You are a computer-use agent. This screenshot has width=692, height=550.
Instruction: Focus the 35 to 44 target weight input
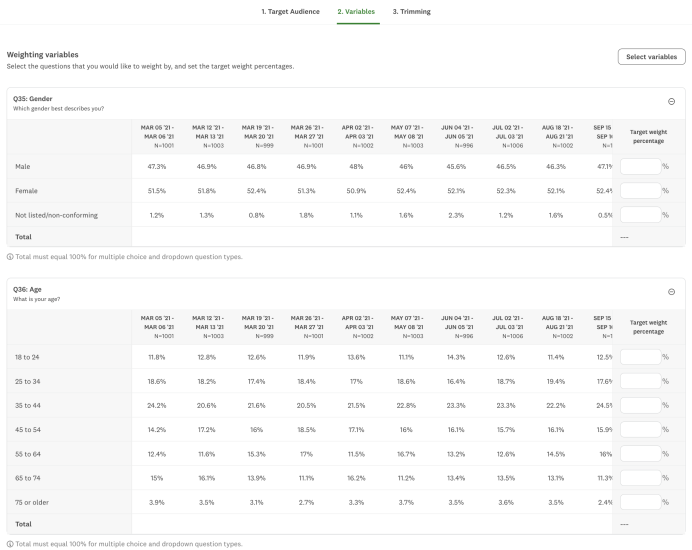click(640, 405)
